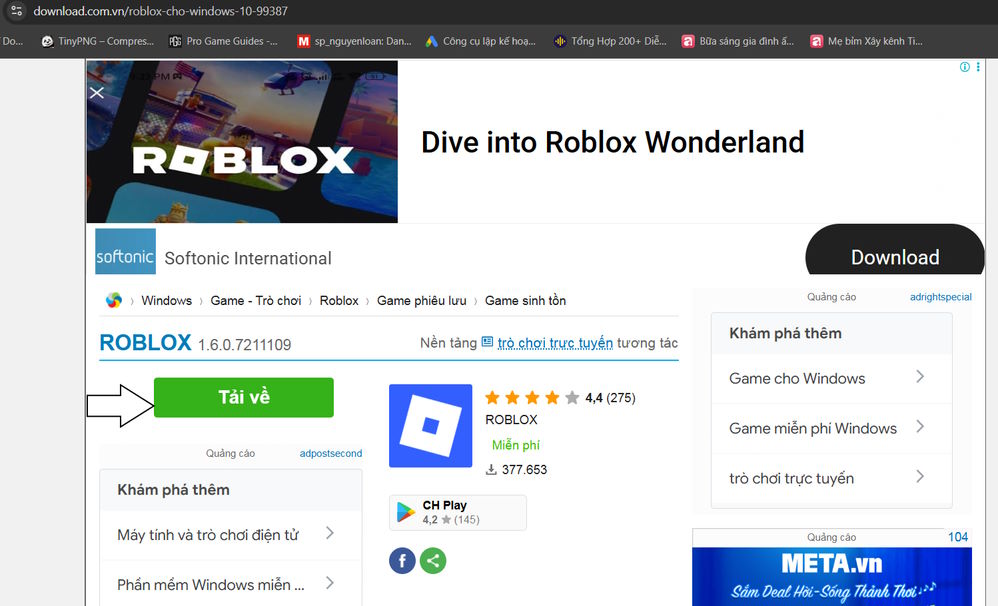Screen dimensions: 998x606
Task: Go to Game sinh tồn breadcrumb
Action: pyautogui.click(x=525, y=300)
